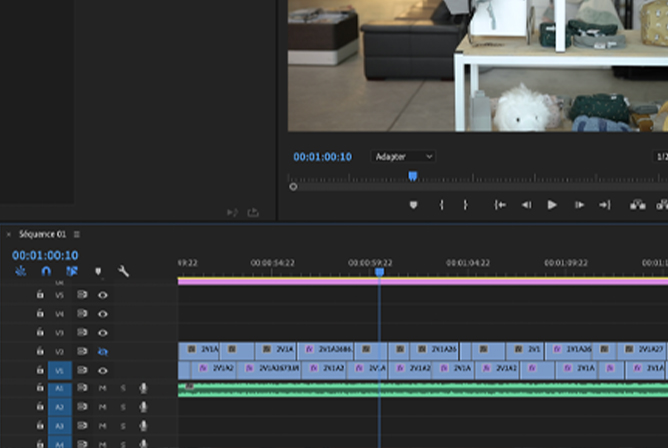Open playback resolution dropdown showing 1/2
668x448 pixels.
[x=661, y=157]
